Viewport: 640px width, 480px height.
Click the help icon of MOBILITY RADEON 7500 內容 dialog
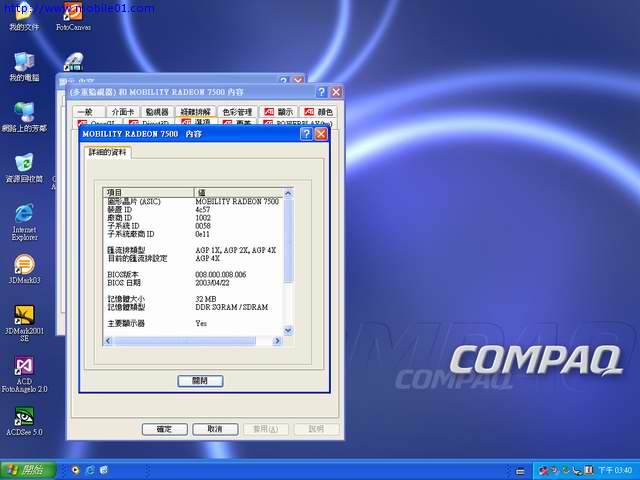(306, 134)
